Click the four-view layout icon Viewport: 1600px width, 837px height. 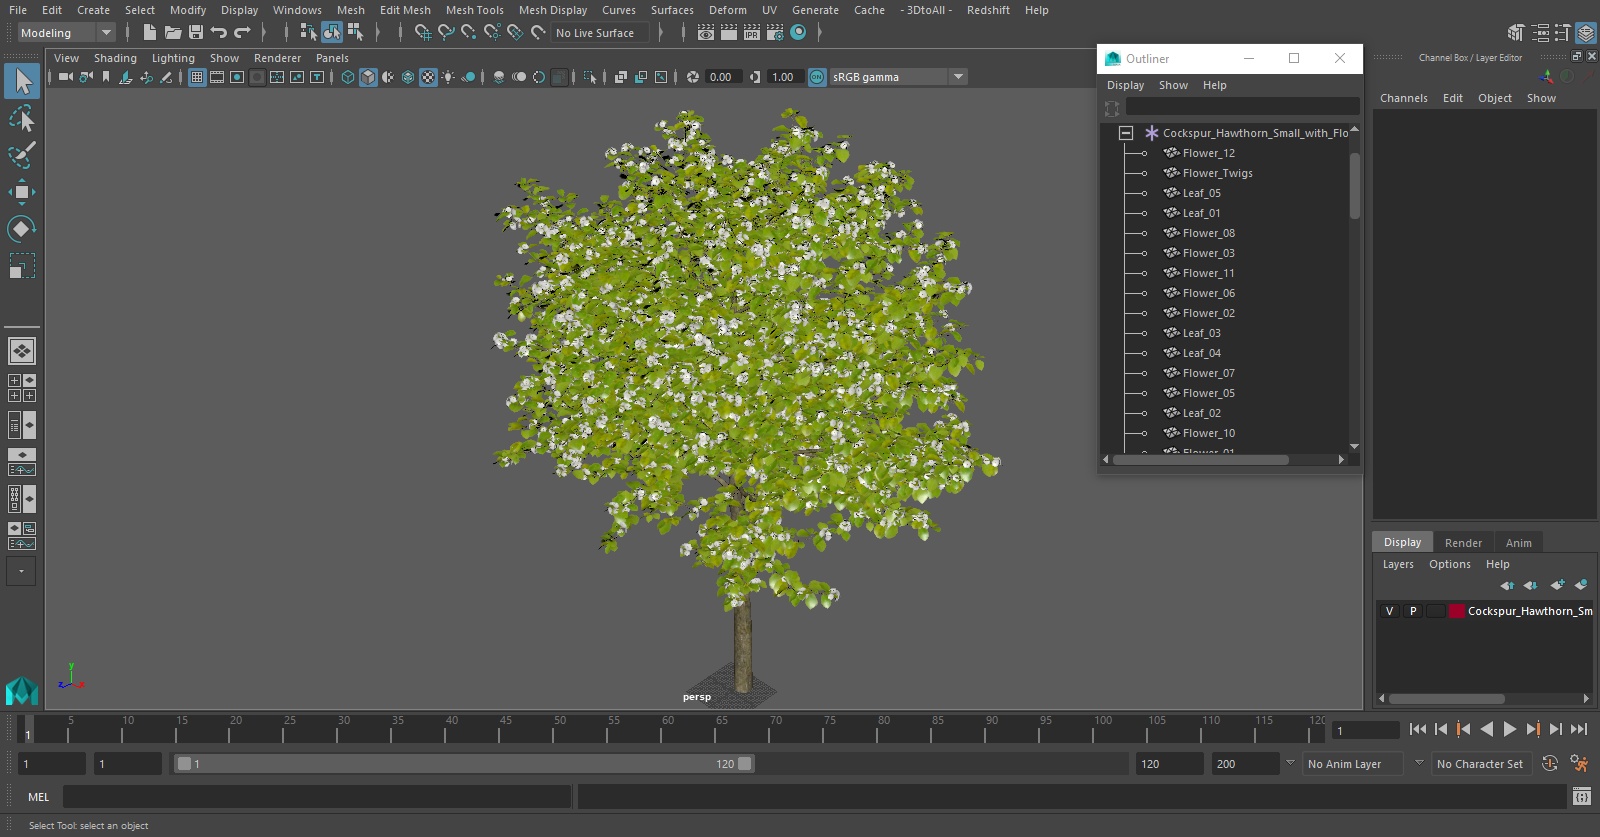click(x=22, y=388)
